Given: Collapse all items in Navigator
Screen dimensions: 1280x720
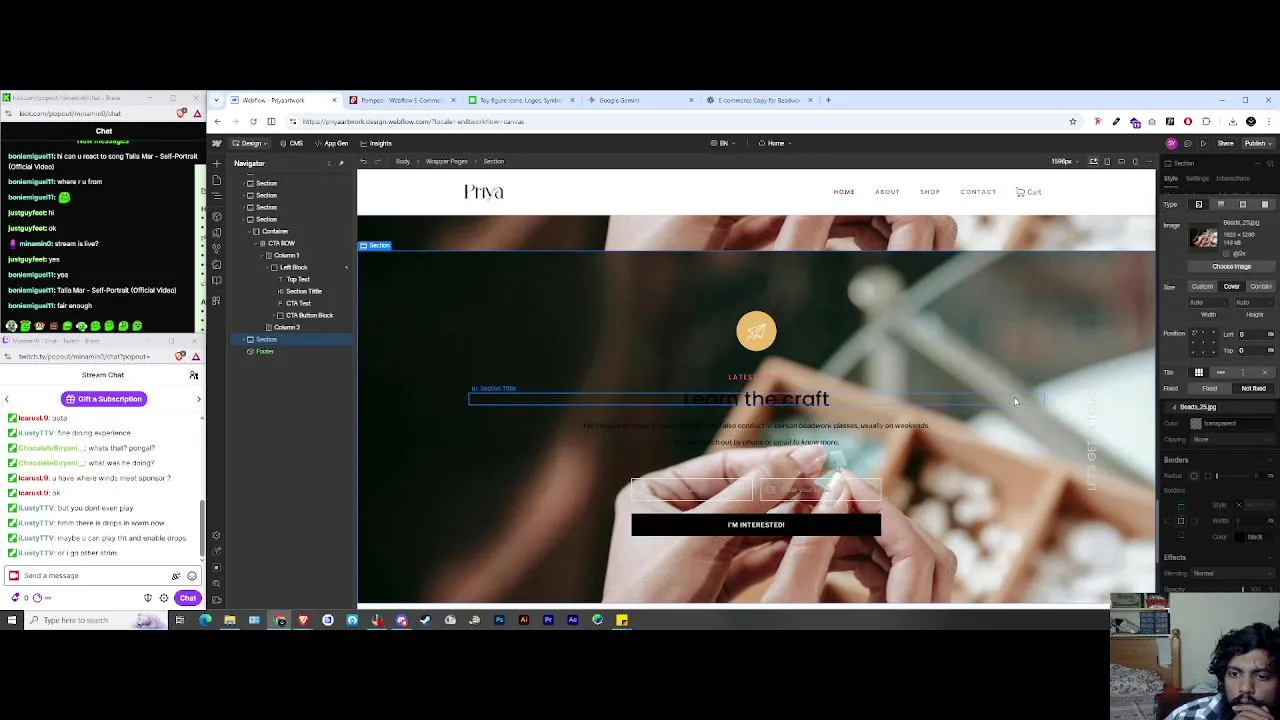Looking at the screenshot, I should 329,163.
